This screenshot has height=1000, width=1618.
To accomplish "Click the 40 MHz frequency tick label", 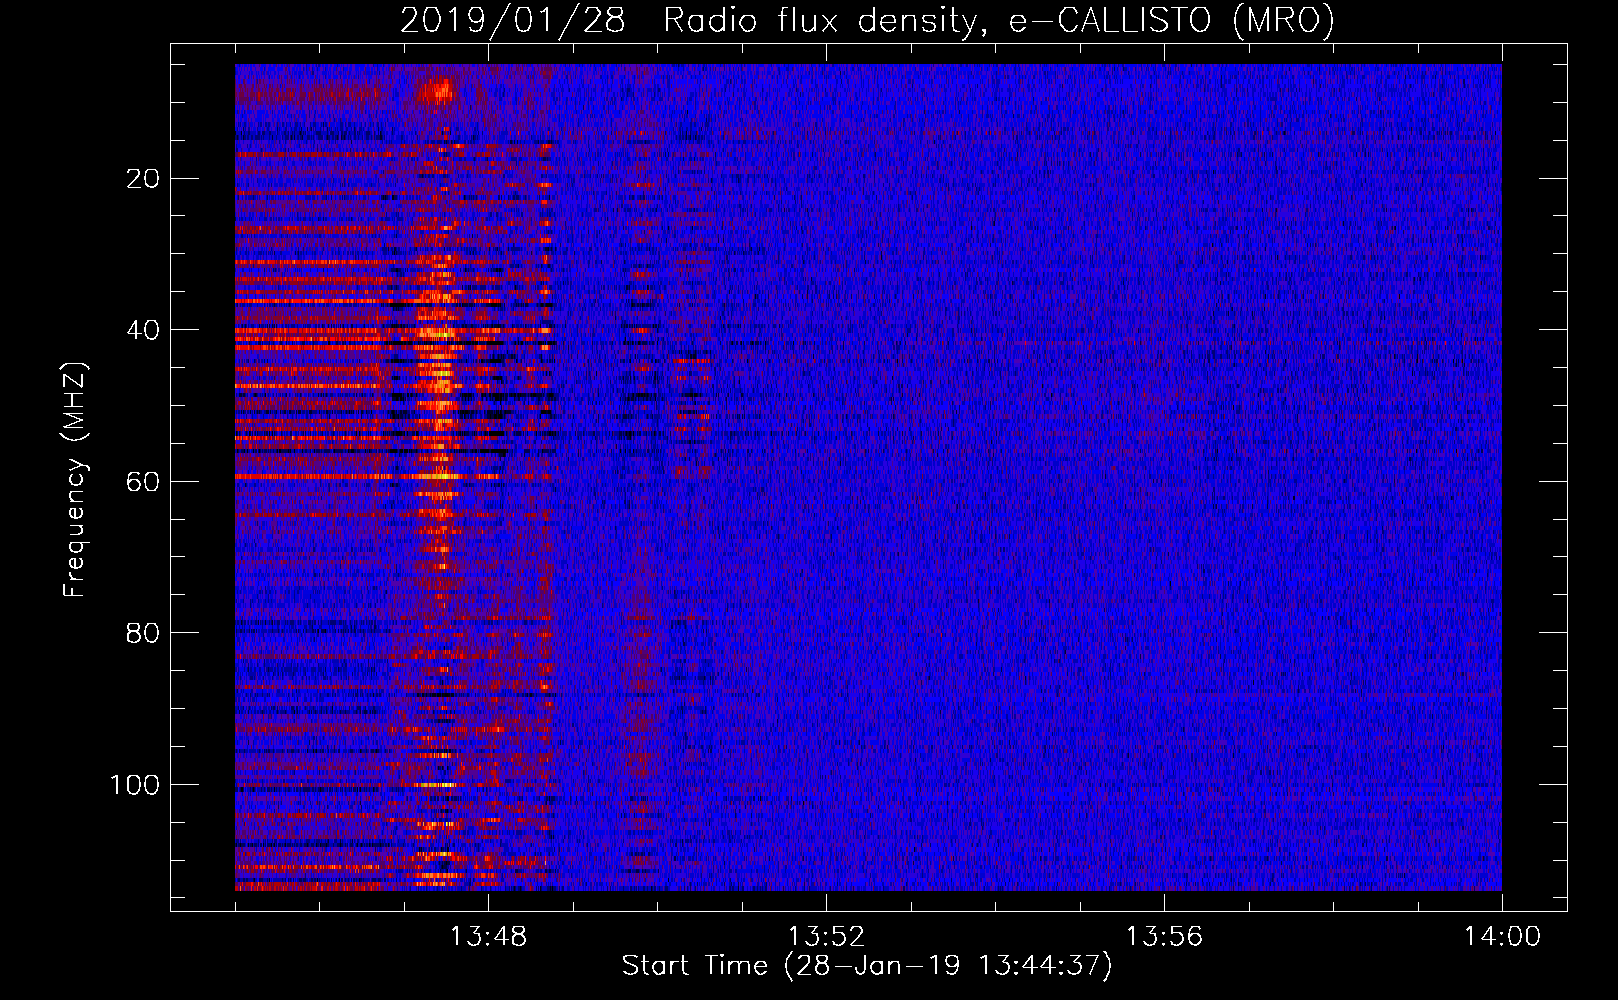I will pyautogui.click(x=144, y=330).
